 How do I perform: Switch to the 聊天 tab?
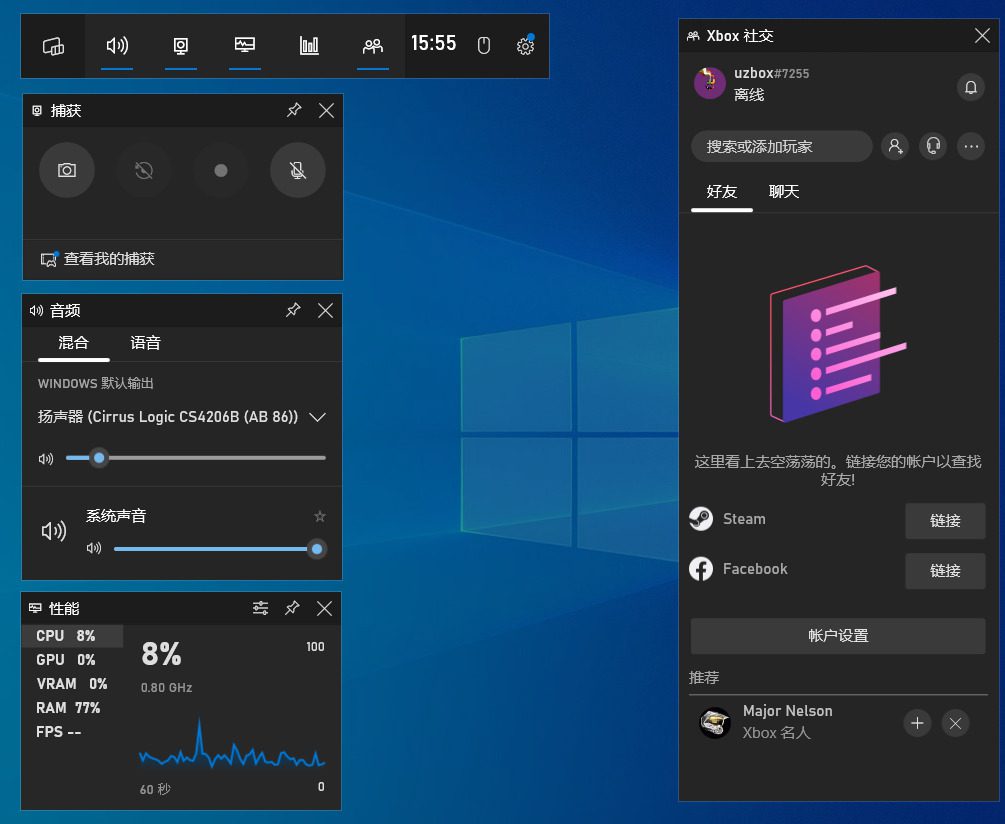click(x=784, y=192)
